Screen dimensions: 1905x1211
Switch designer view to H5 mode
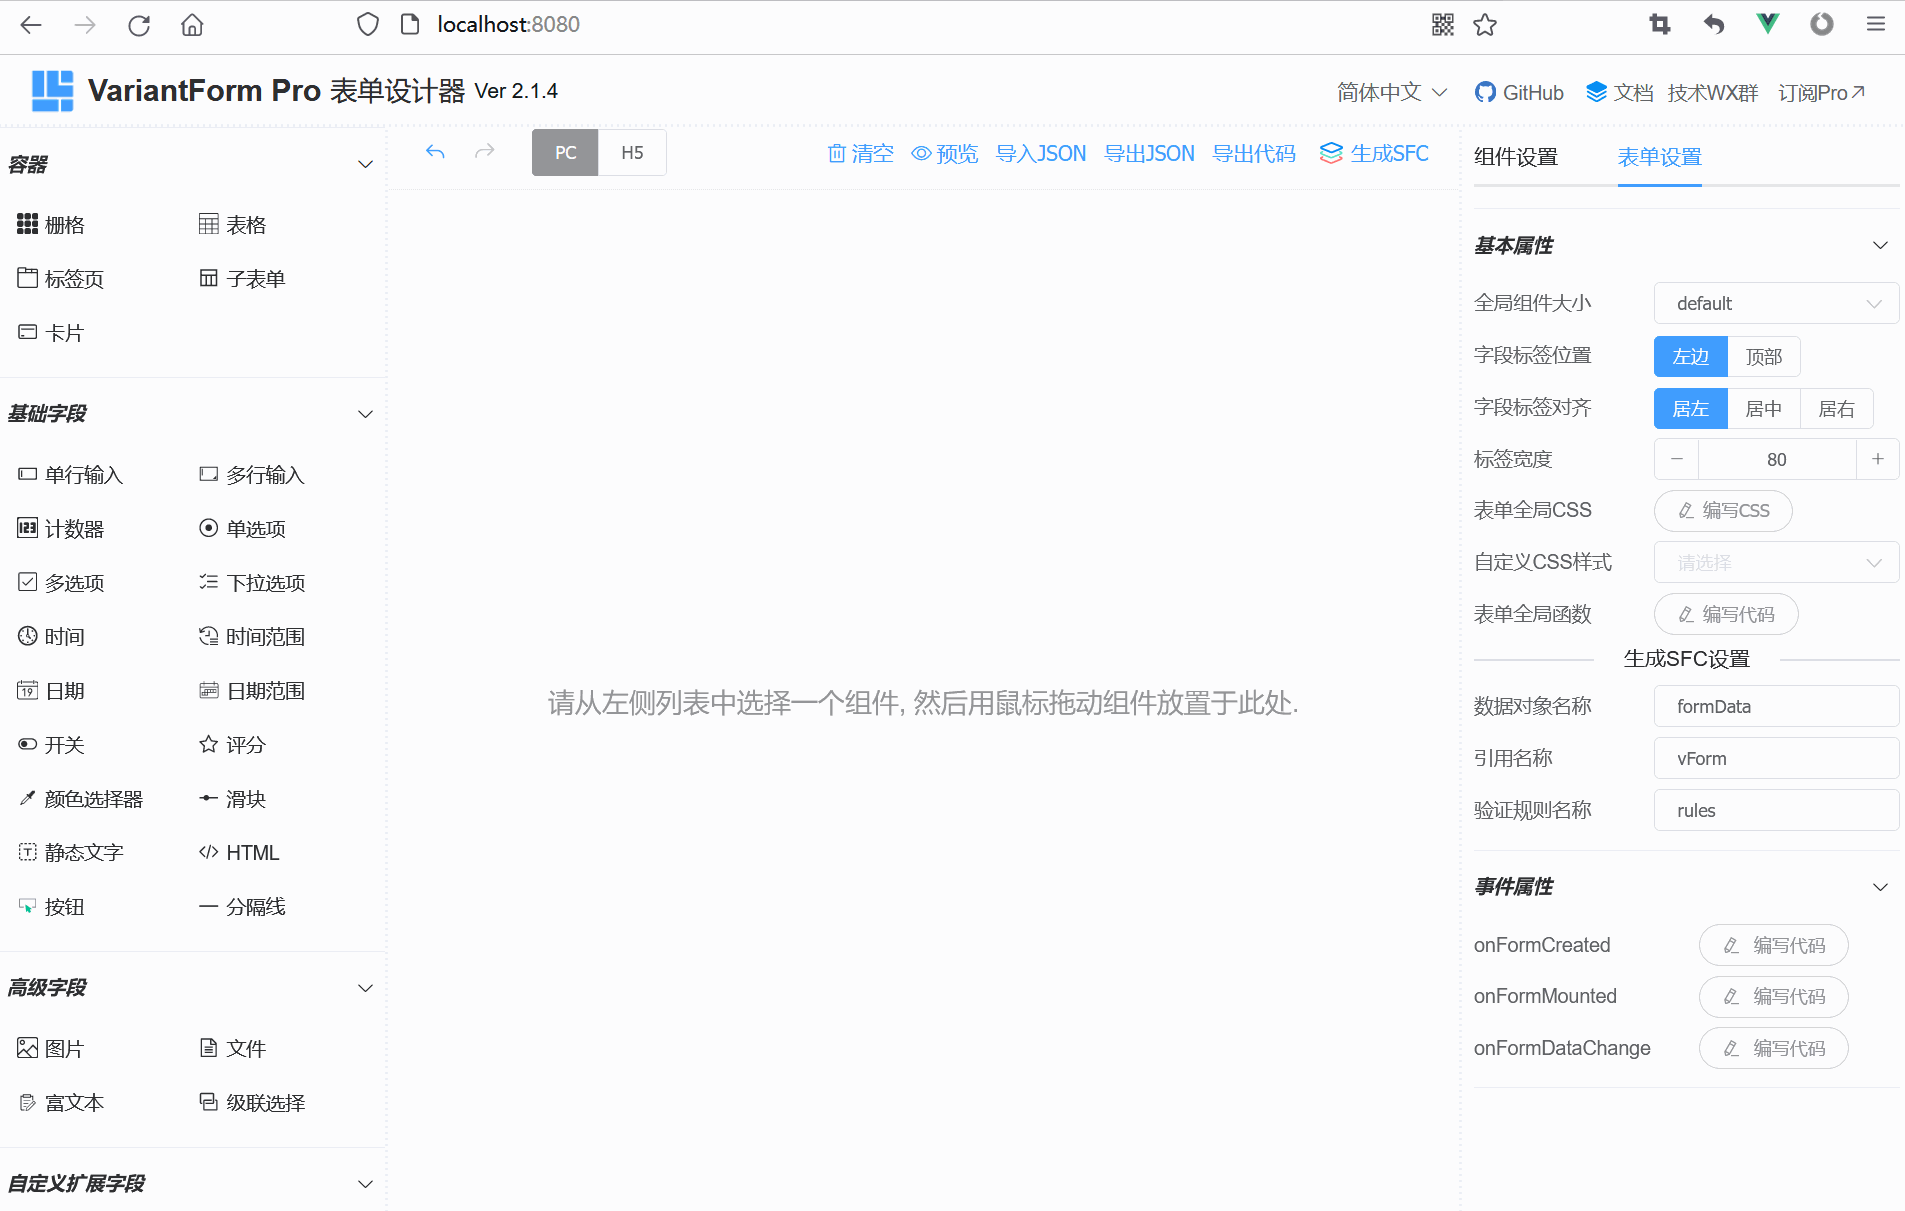point(632,152)
